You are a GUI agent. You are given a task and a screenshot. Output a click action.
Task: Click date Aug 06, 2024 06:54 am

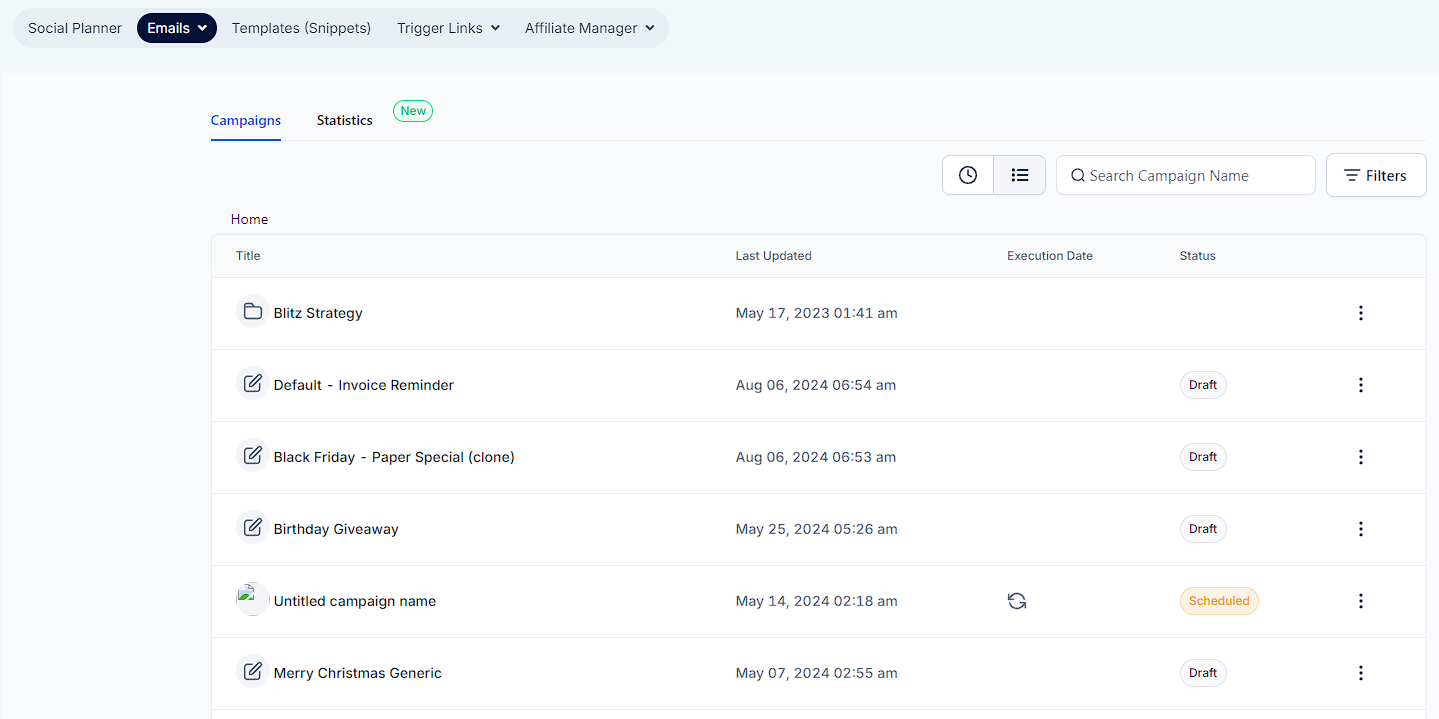816,385
